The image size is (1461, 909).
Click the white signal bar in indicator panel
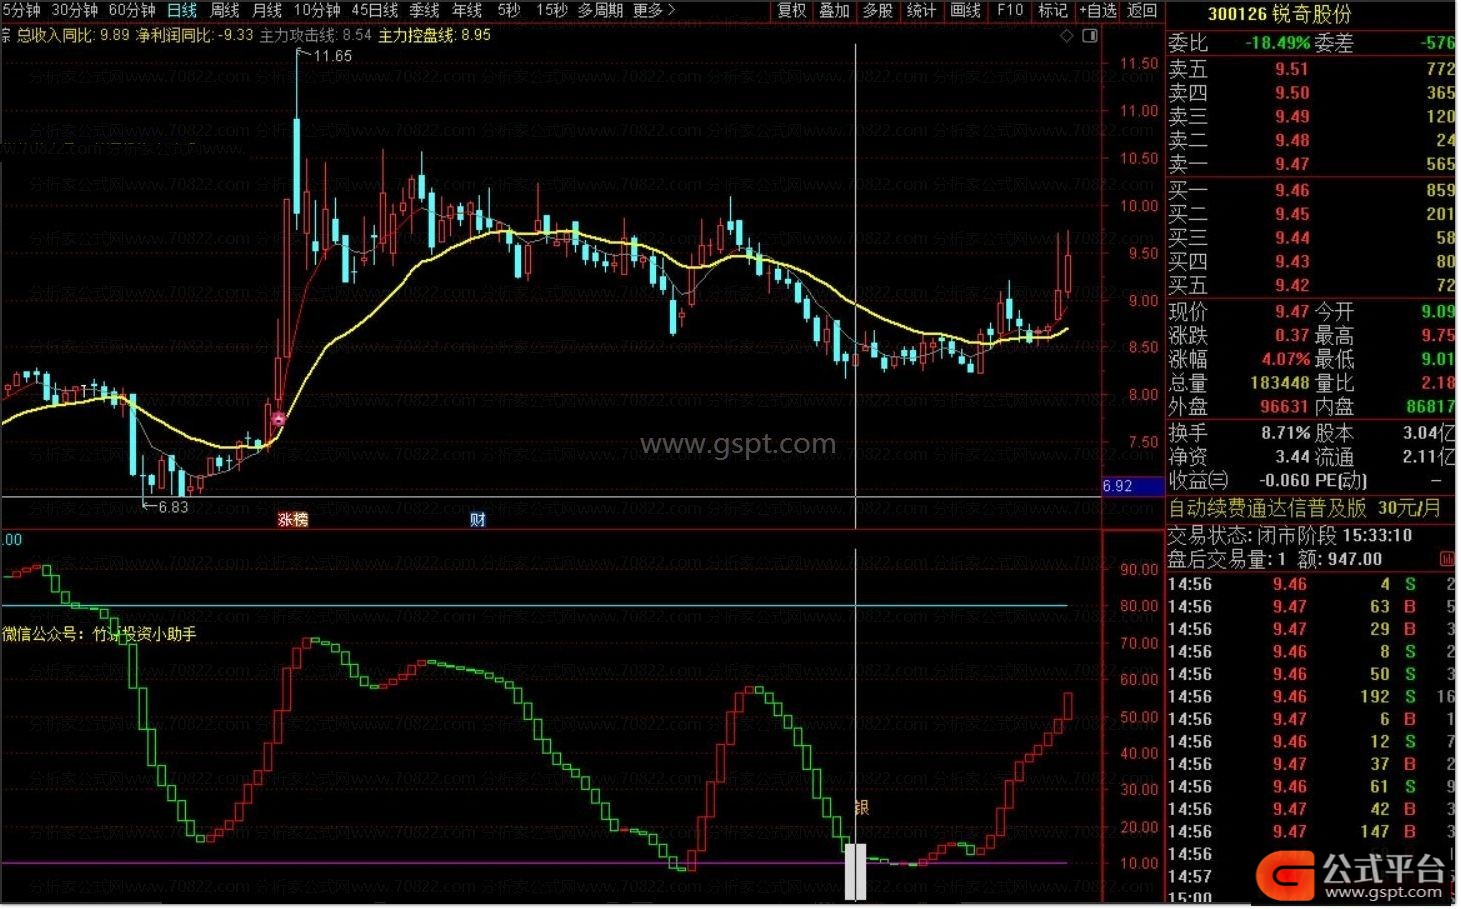tap(855, 871)
